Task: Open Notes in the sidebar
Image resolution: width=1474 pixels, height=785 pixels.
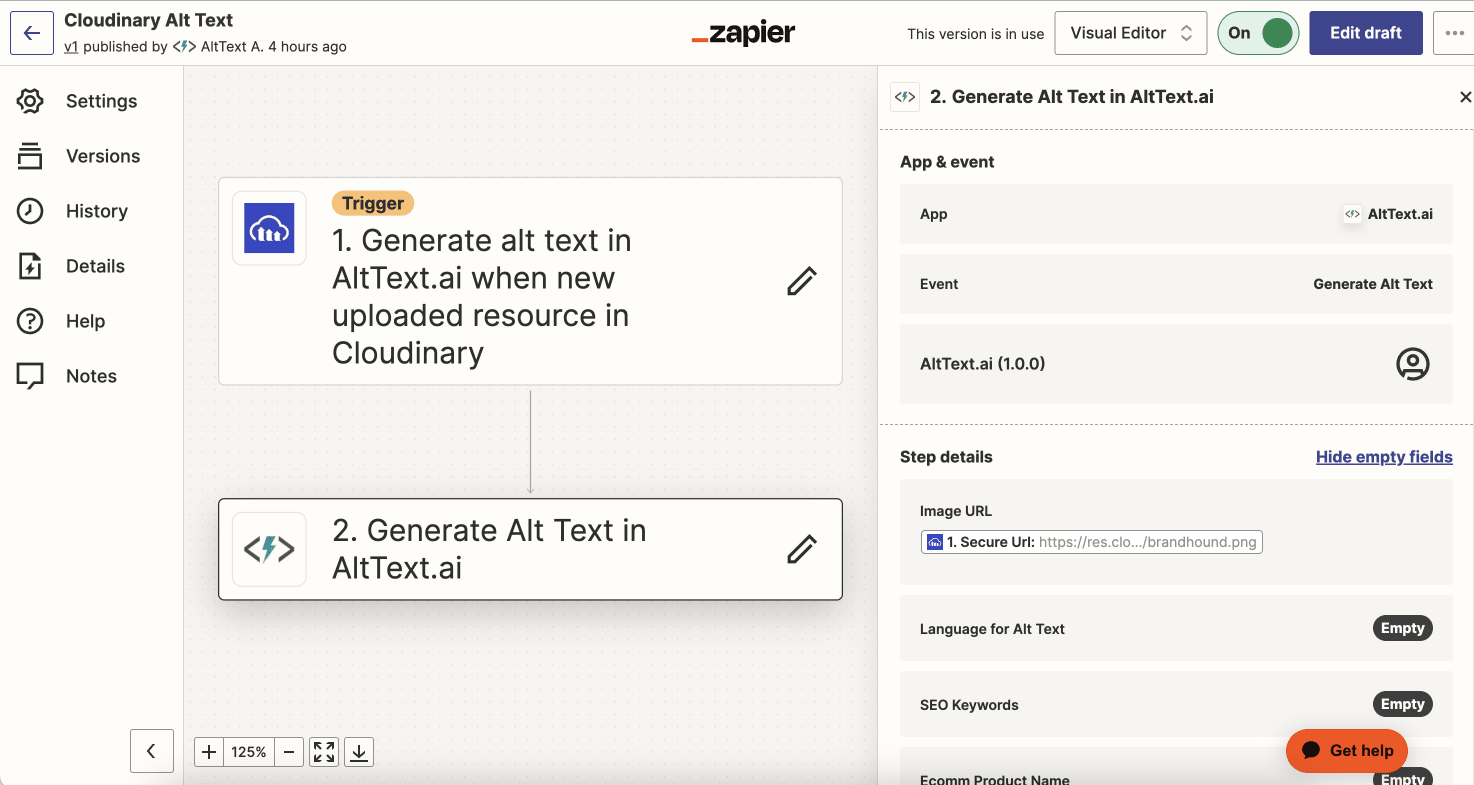Action: click(67, 376)
